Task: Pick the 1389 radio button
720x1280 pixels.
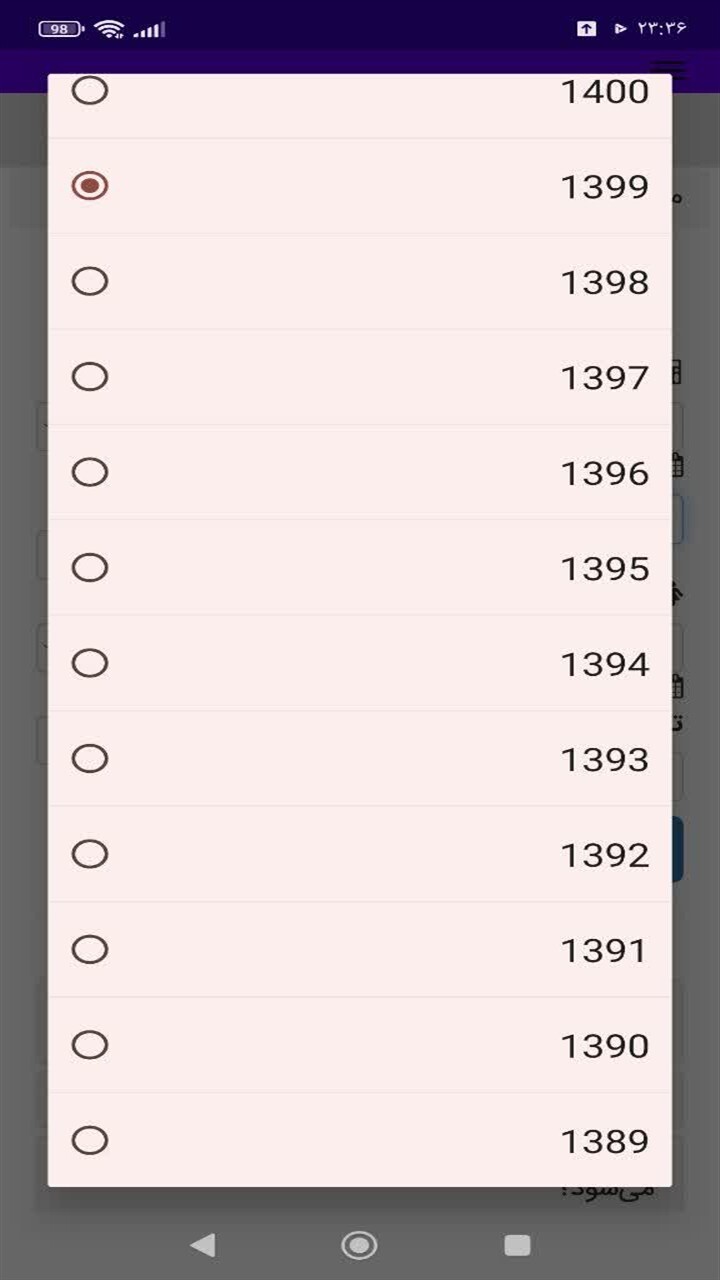Action: tap(90, 1140)
